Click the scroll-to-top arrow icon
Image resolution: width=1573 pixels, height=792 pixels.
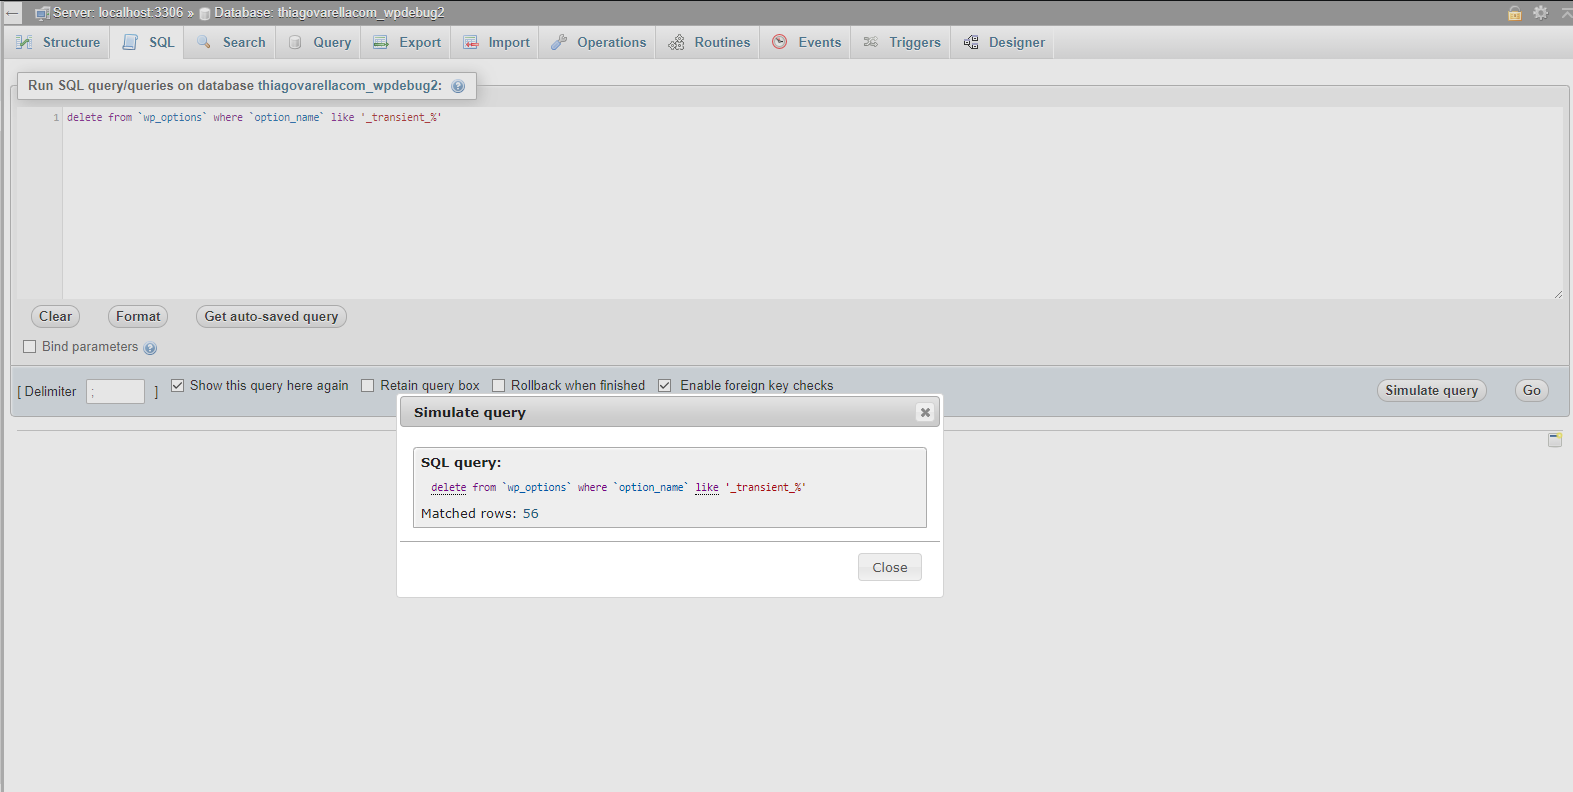pyautogui.click(x=1566, y=13)
